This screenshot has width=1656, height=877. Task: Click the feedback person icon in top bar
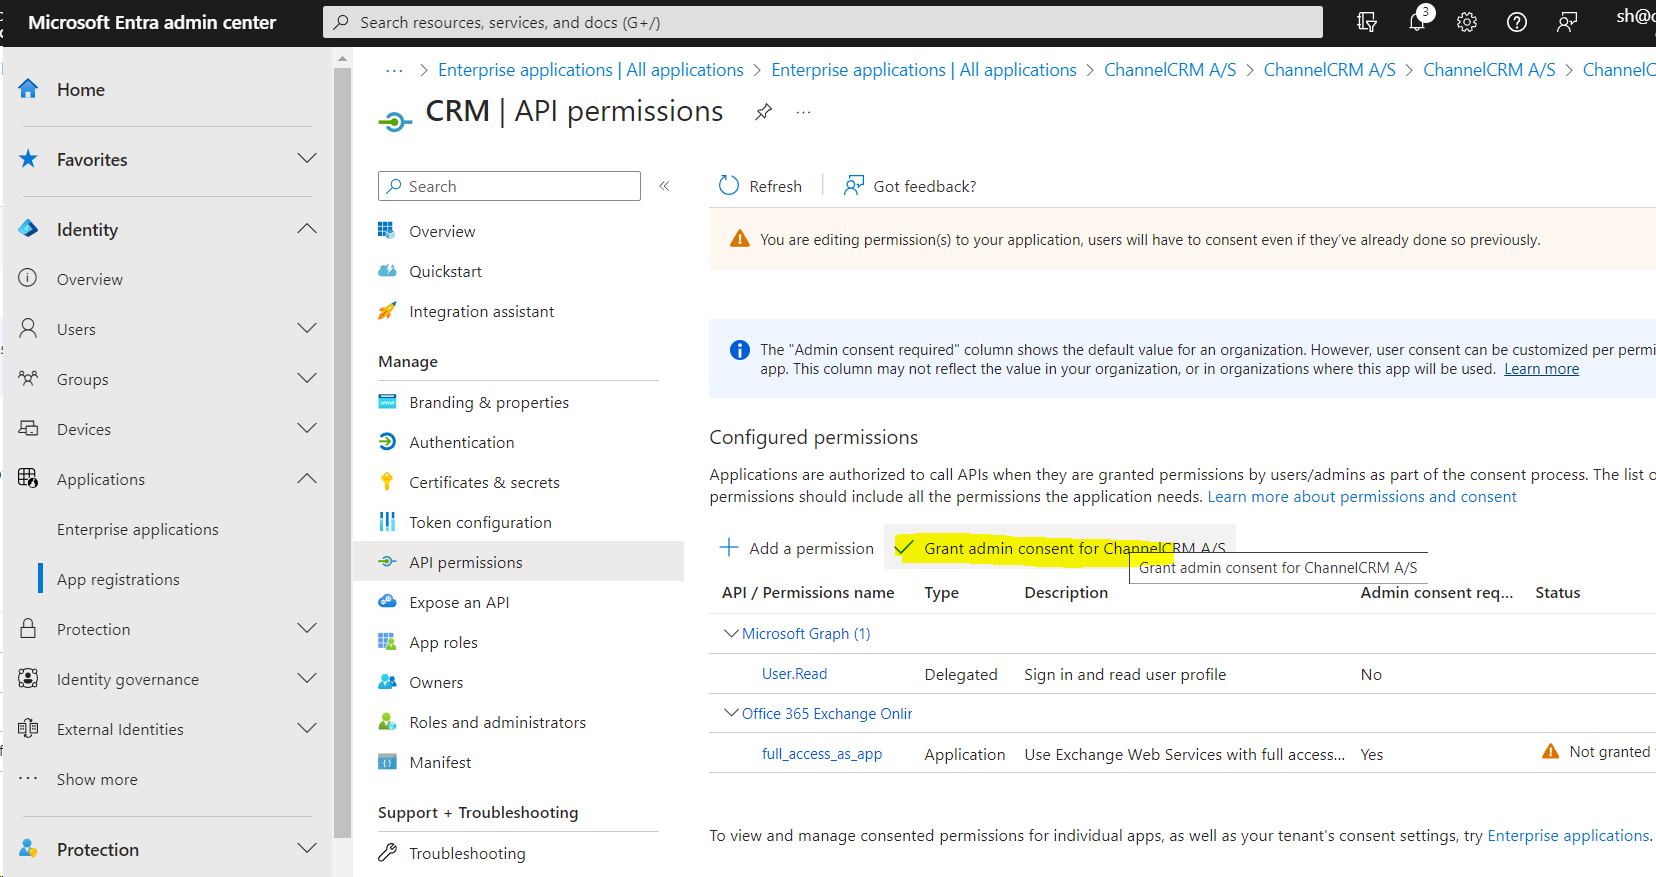pyautogui.click(x=1567, y=22)
